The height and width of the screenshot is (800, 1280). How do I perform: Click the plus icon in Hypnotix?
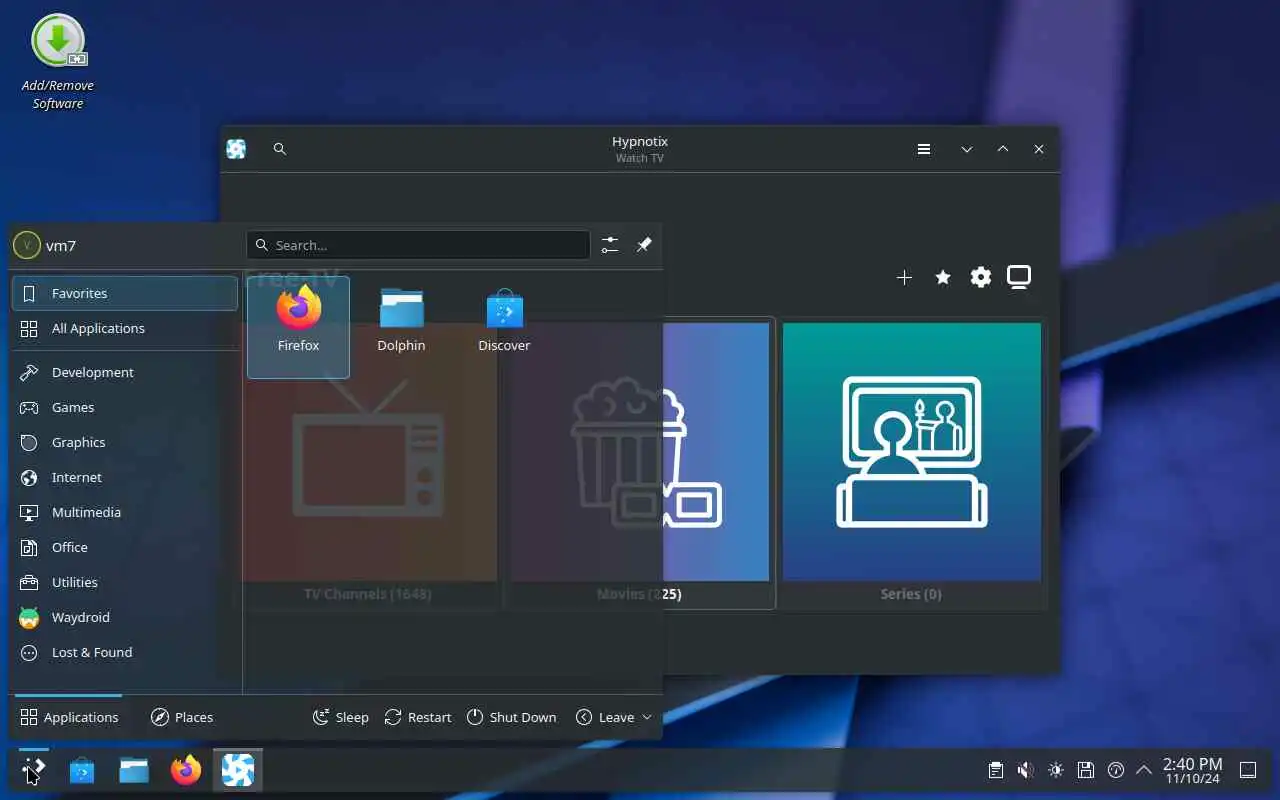[x=904, y=278]
